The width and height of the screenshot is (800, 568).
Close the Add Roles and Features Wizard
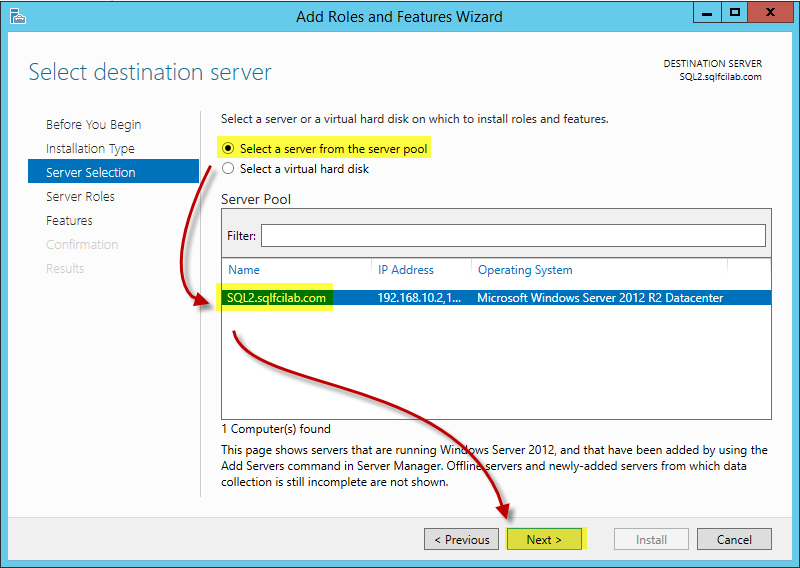coord(770,13)
